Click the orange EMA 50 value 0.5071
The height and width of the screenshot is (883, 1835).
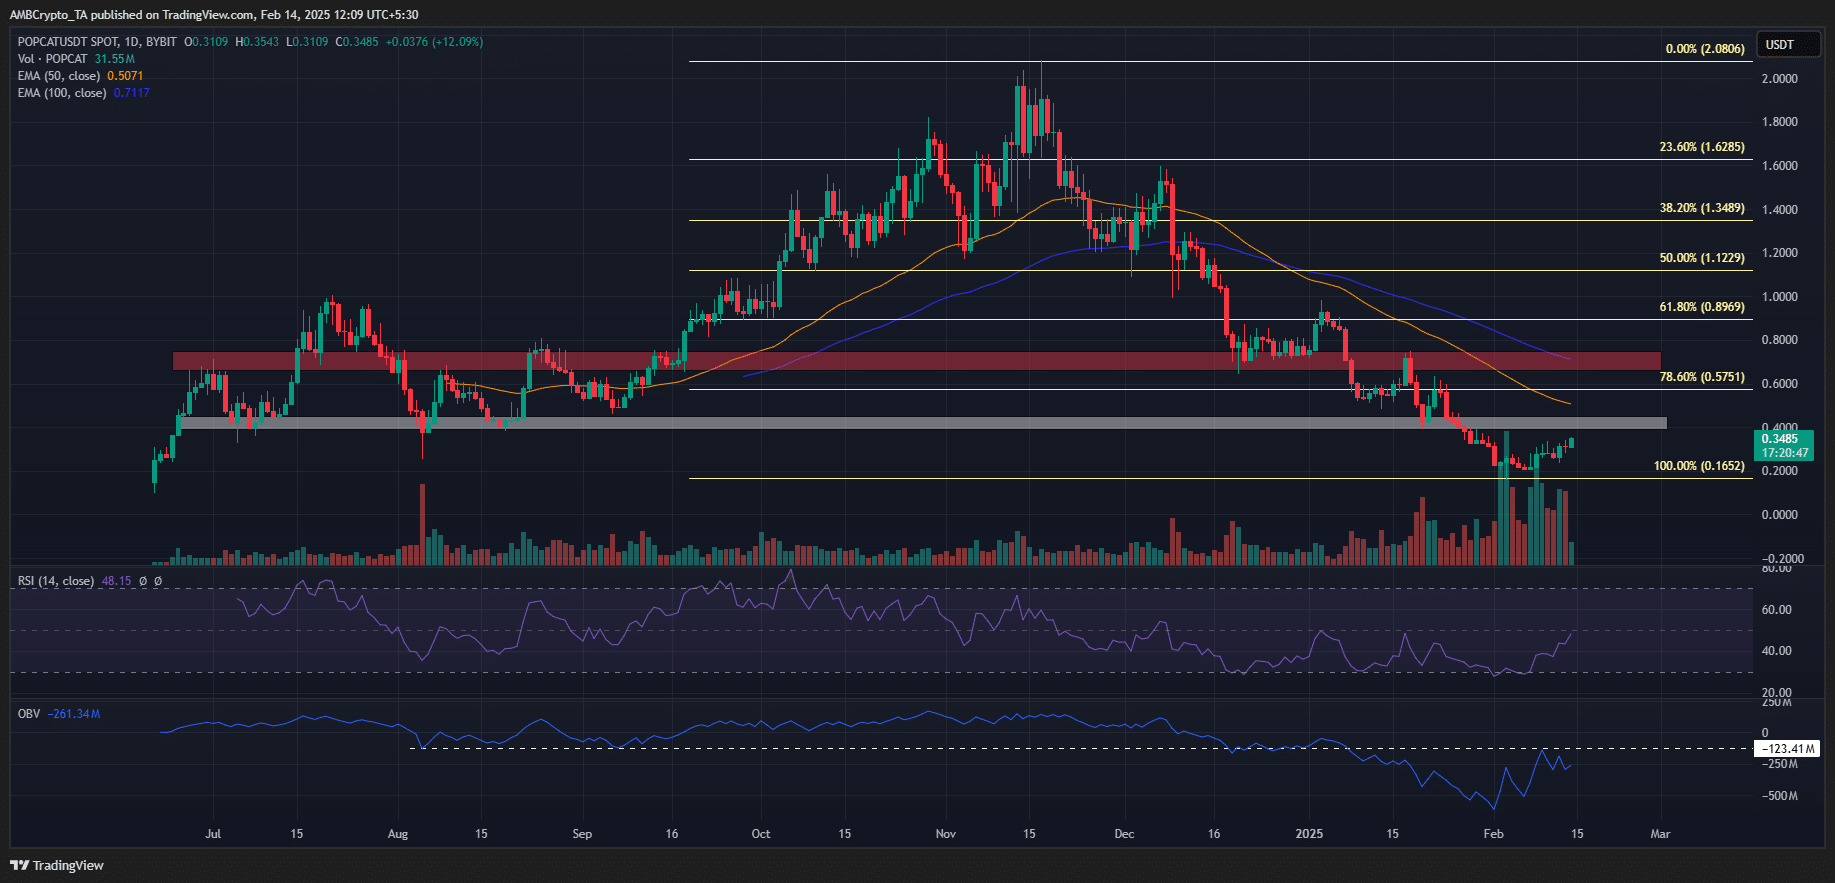point(125,76)
